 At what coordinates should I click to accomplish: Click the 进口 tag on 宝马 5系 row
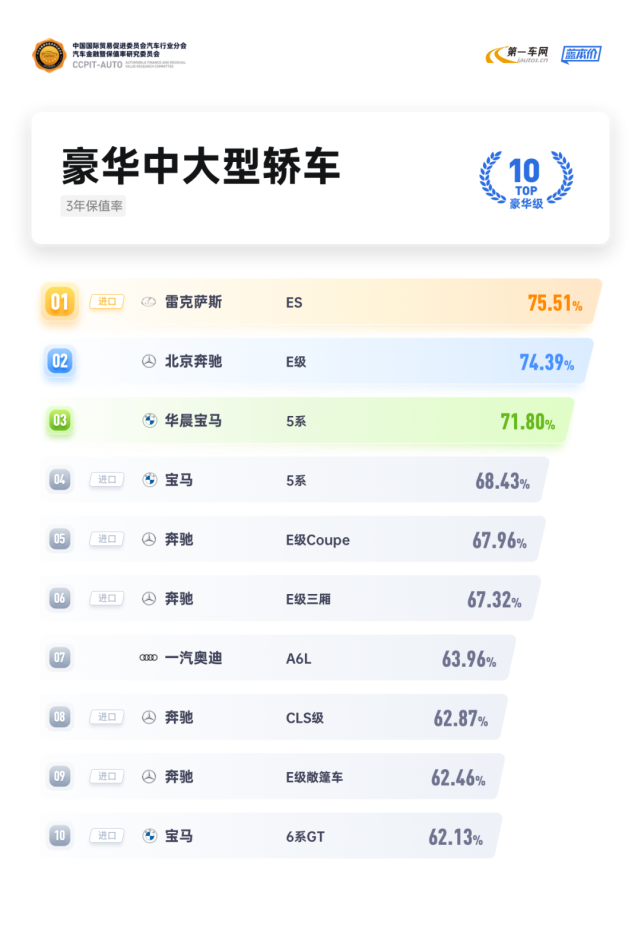(x=107, y=480)
